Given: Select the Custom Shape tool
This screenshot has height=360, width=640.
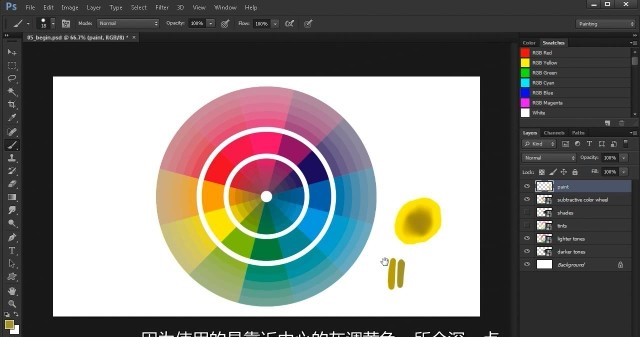Looking at the screenshot, I should (x=12, y=277).
